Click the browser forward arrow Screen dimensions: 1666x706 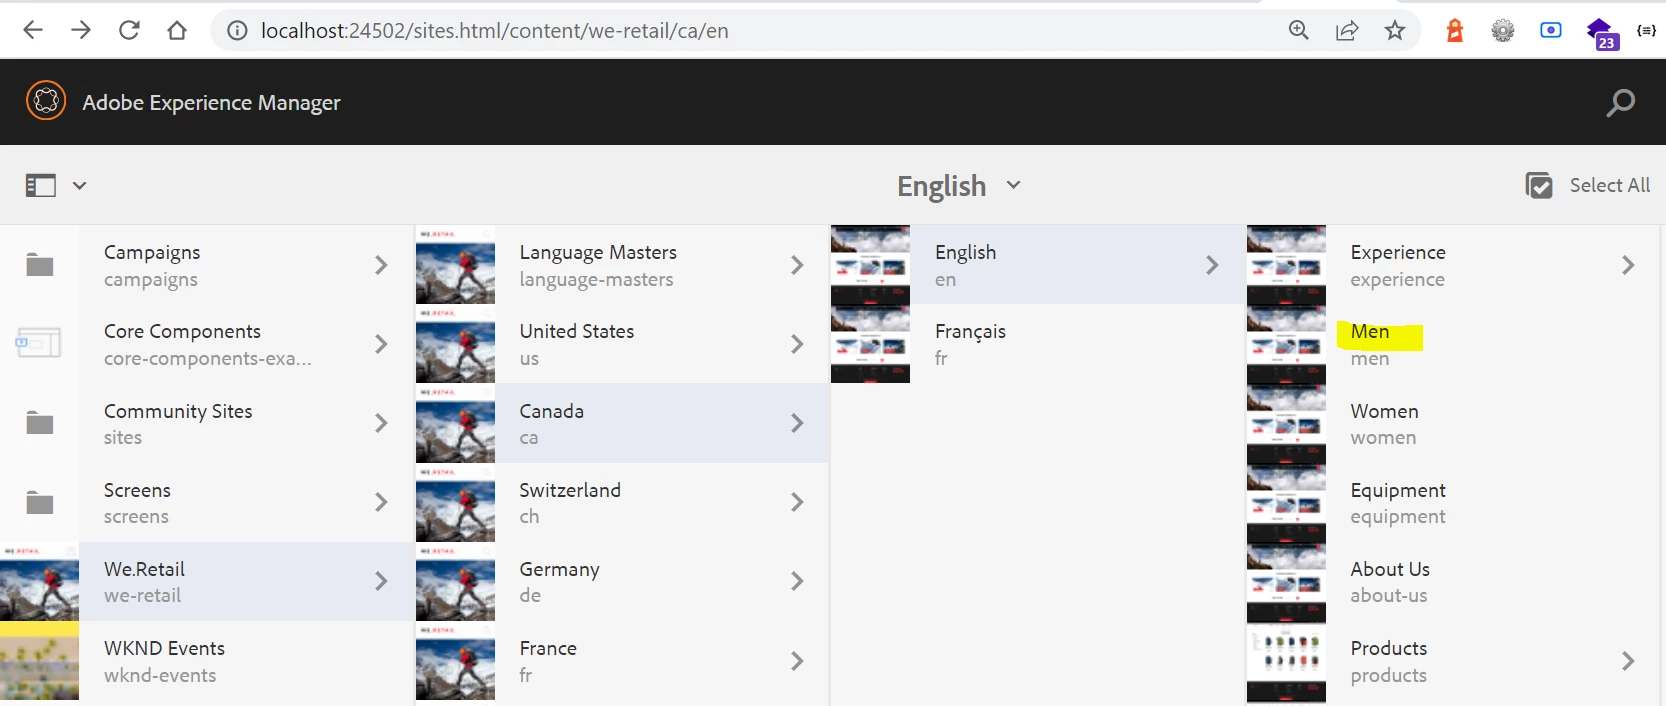pyautogui.click(x=81, y=30)
